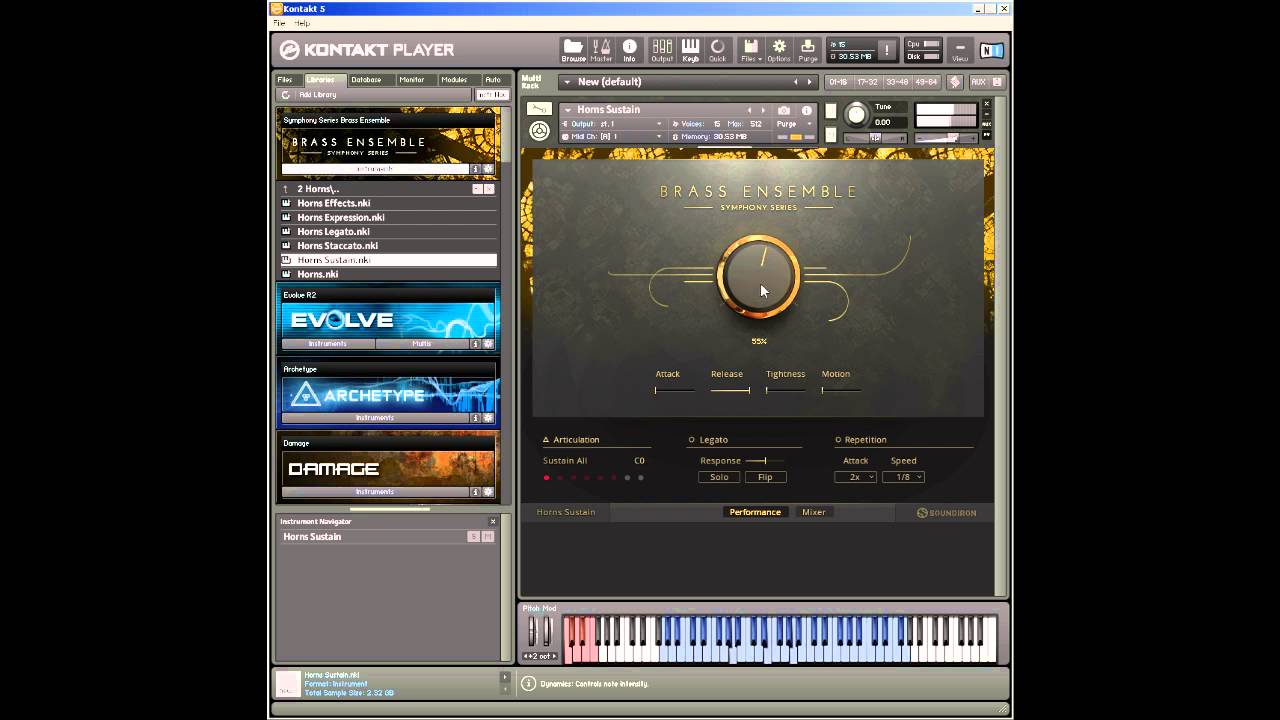This screenshot has width=1280, height=720.
Task: Click the Horns Sustain snapshot camera icon
Action: (x=784, y=110)
